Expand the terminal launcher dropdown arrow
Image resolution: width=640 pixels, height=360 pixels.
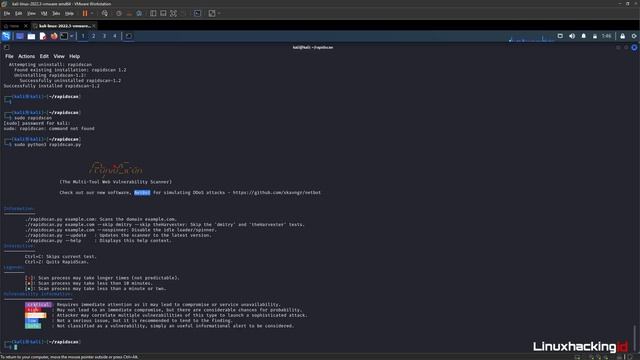(72, 36)
